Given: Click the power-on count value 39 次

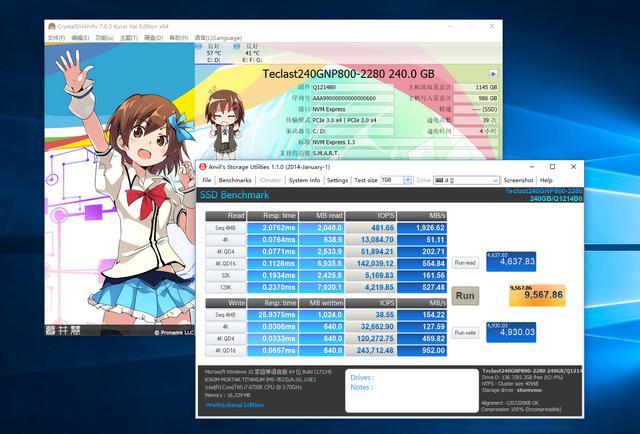Looking at the screenshot, I should 476,120.
